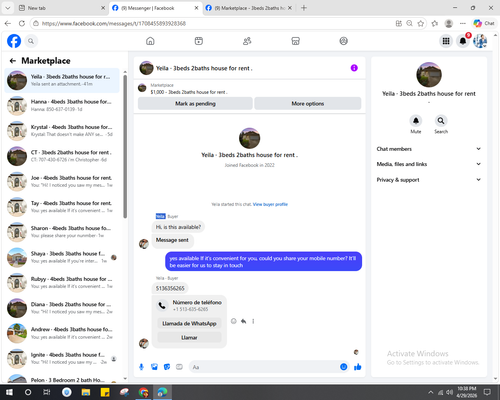Bookmark this page with the star icon

(x=421, y=23)
